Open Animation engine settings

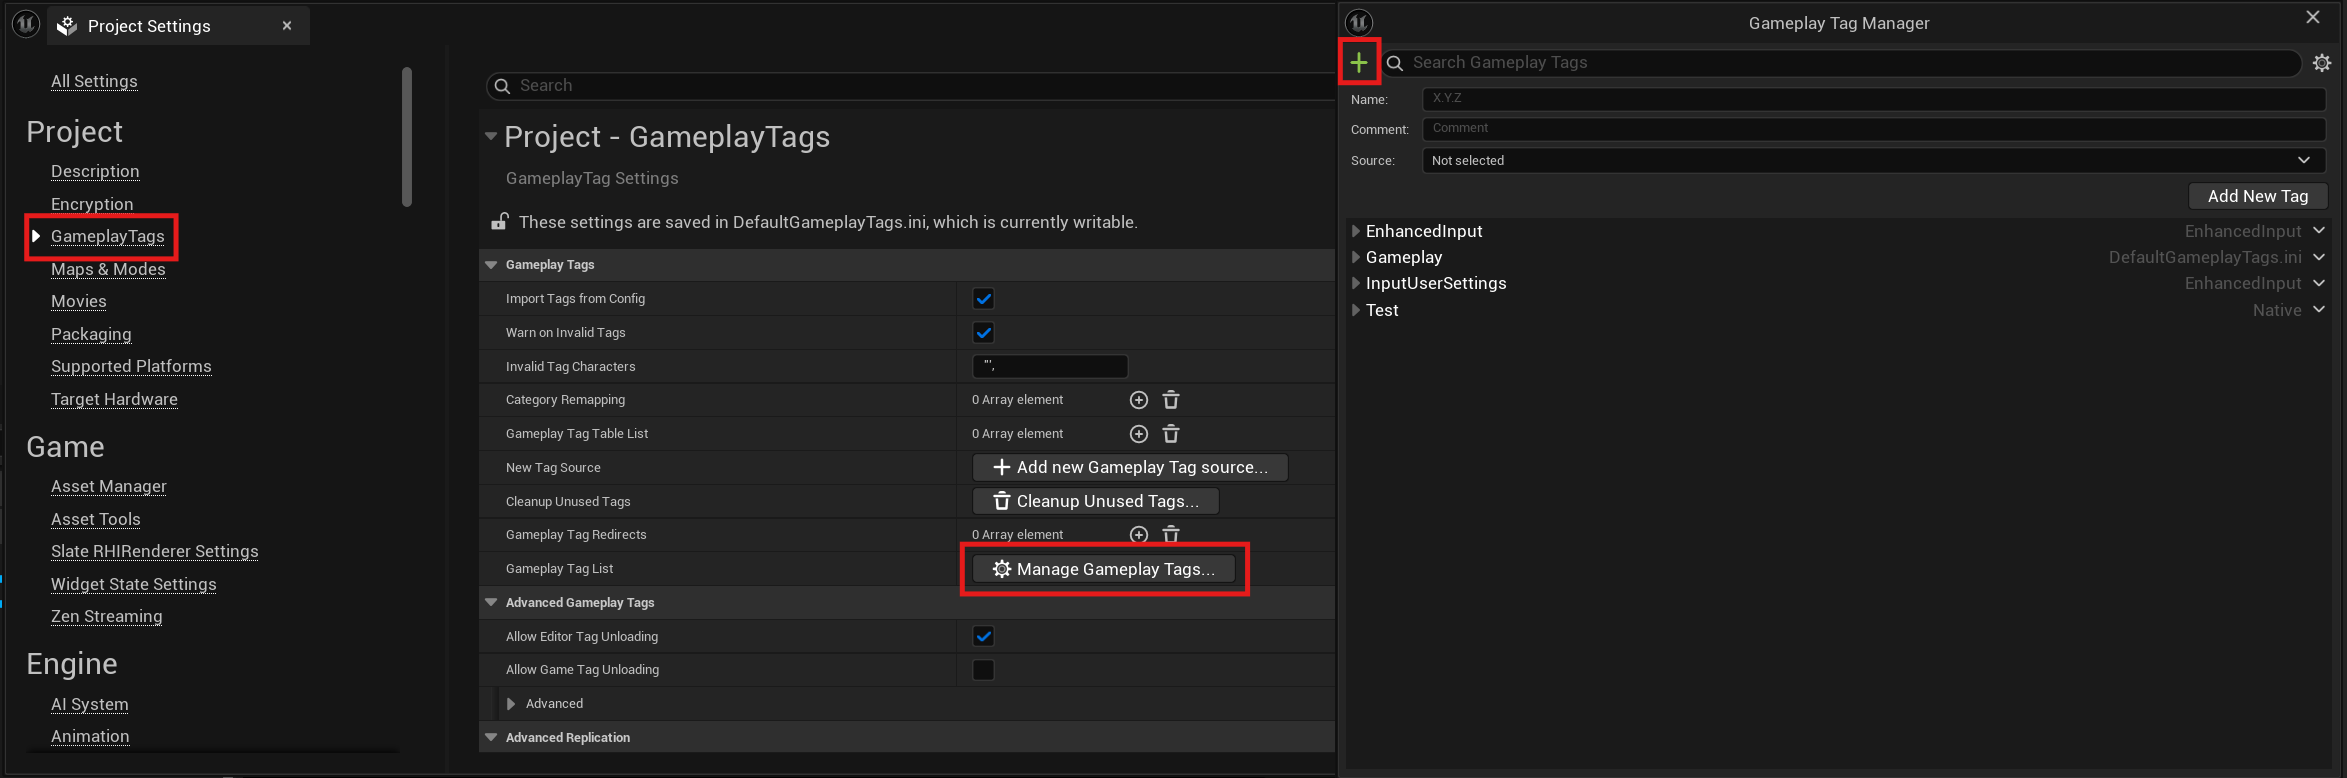point(90,736)
